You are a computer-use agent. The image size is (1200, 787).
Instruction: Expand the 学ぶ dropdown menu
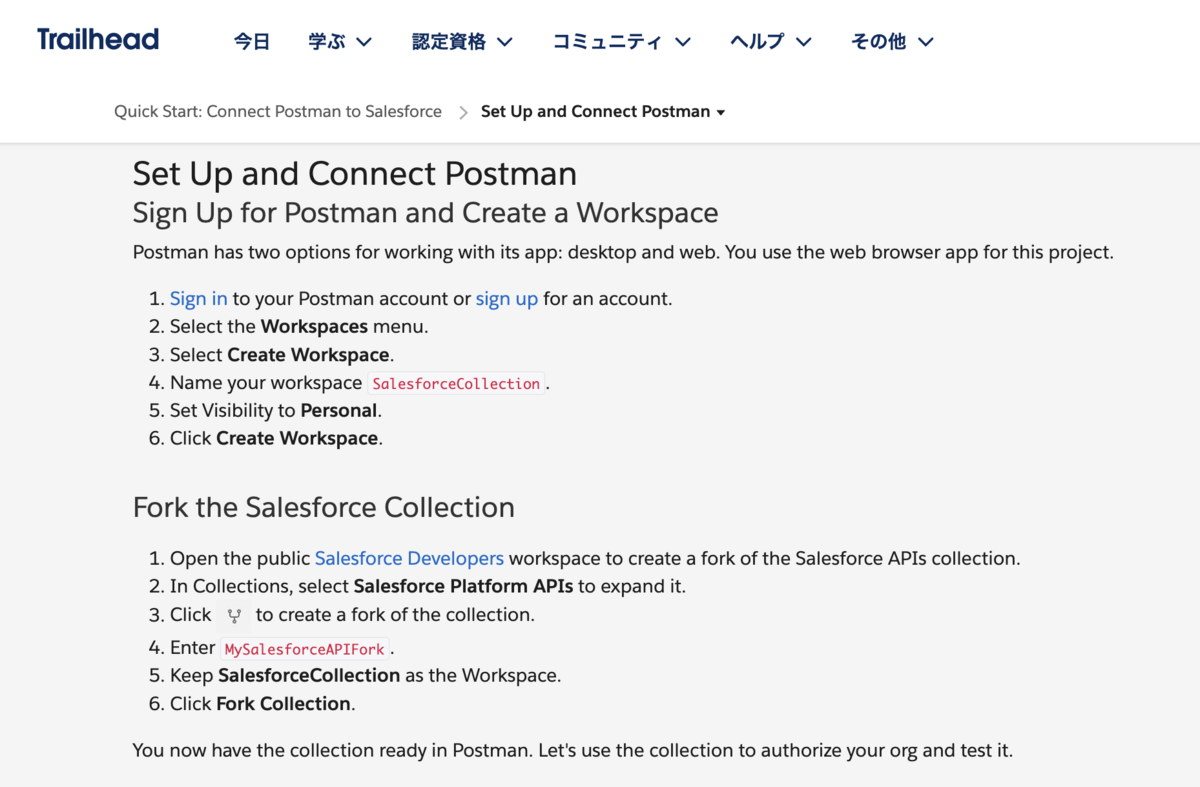340,42
